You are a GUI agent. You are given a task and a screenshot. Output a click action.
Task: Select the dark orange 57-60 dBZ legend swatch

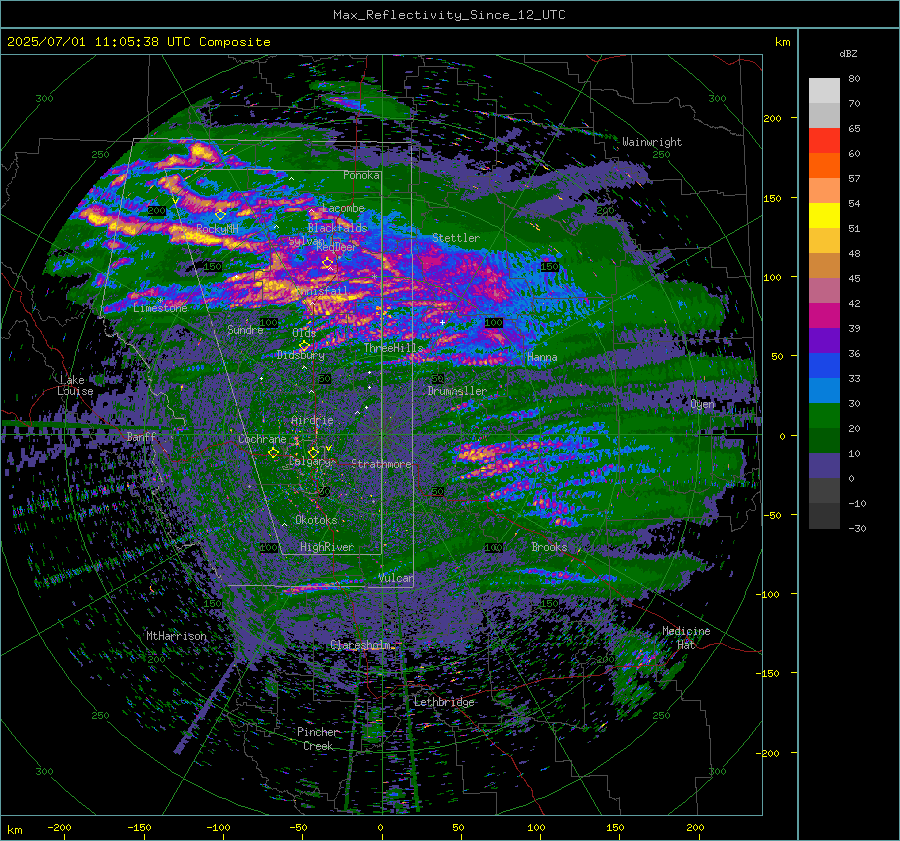click(x=824, y=166)
